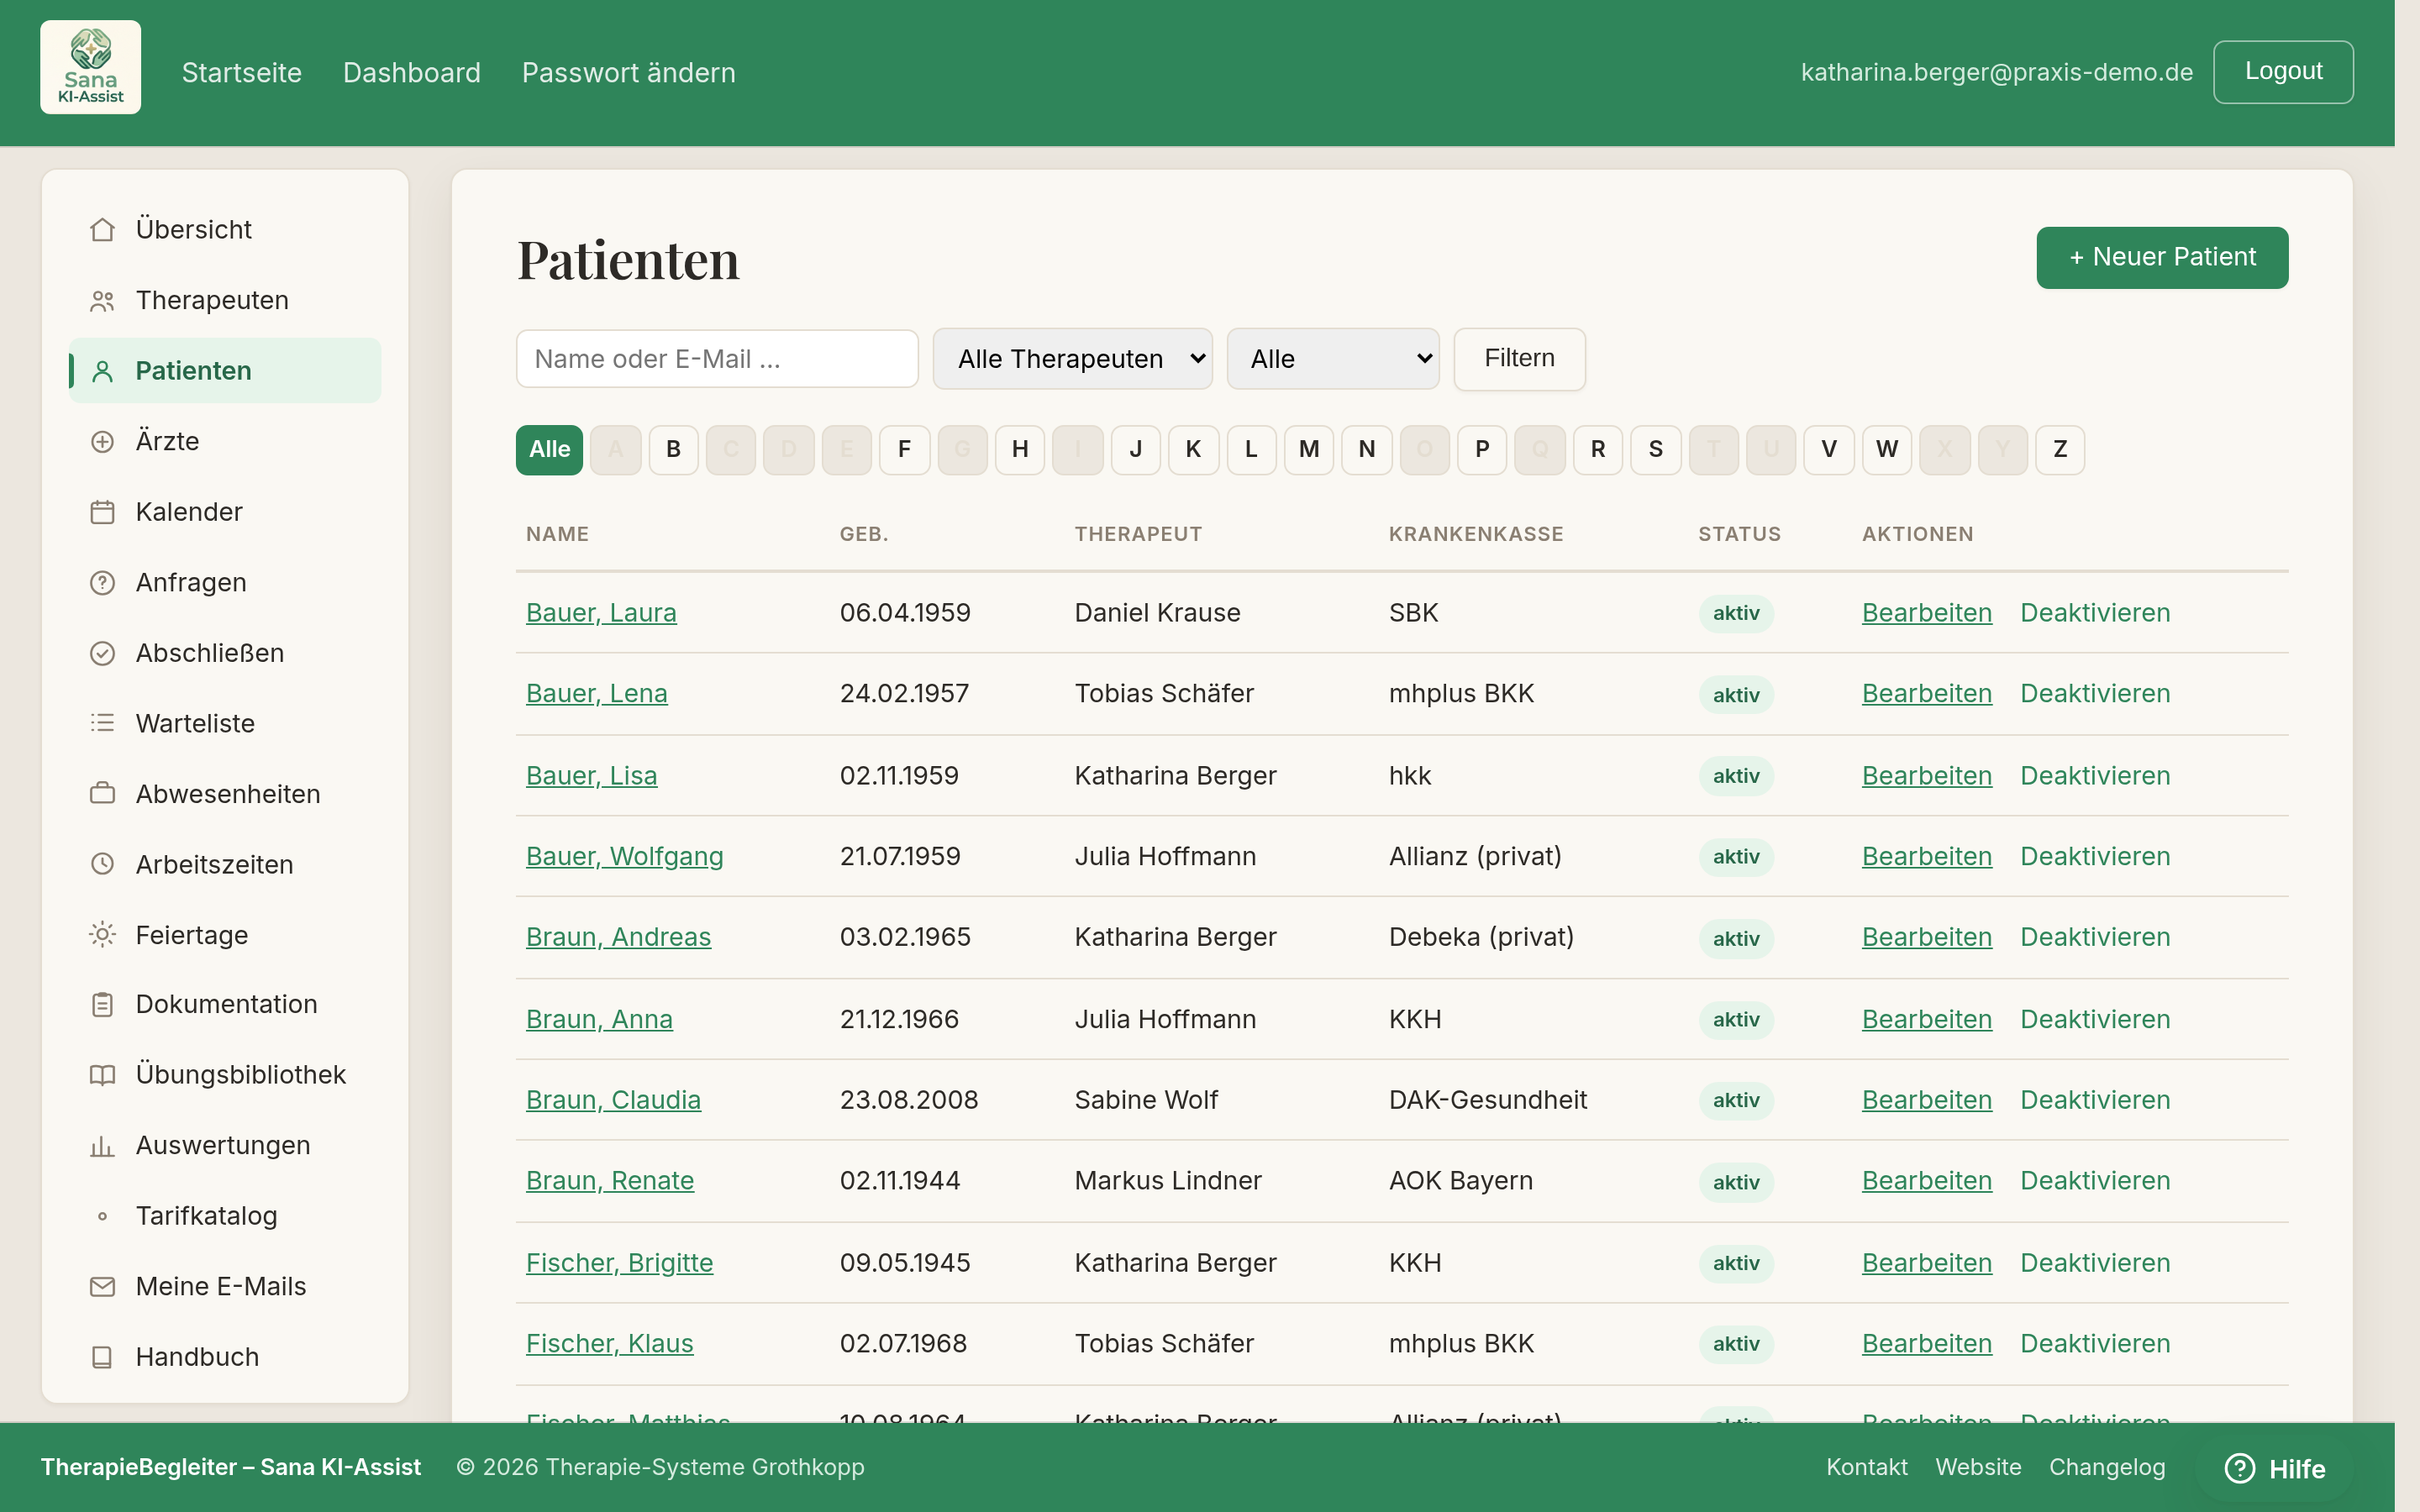Click the Hilfe question mark icon
This screenshot has width=2420, height=1512.
pos(2240,1468)
